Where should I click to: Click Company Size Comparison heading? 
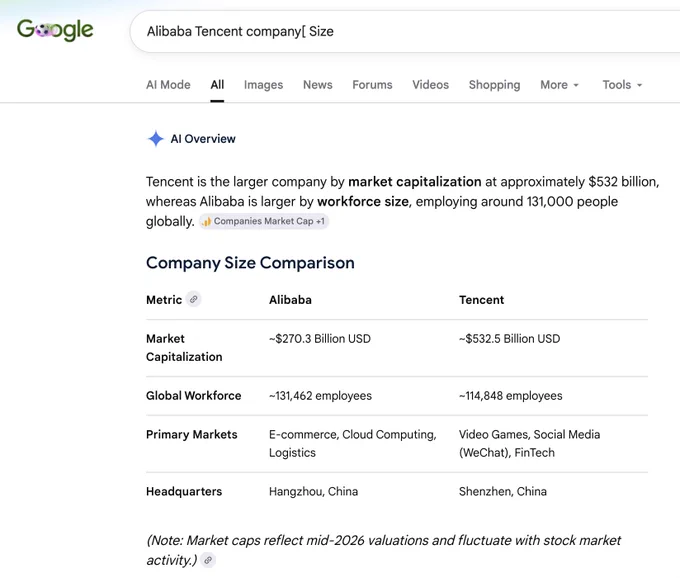[250, 263]
